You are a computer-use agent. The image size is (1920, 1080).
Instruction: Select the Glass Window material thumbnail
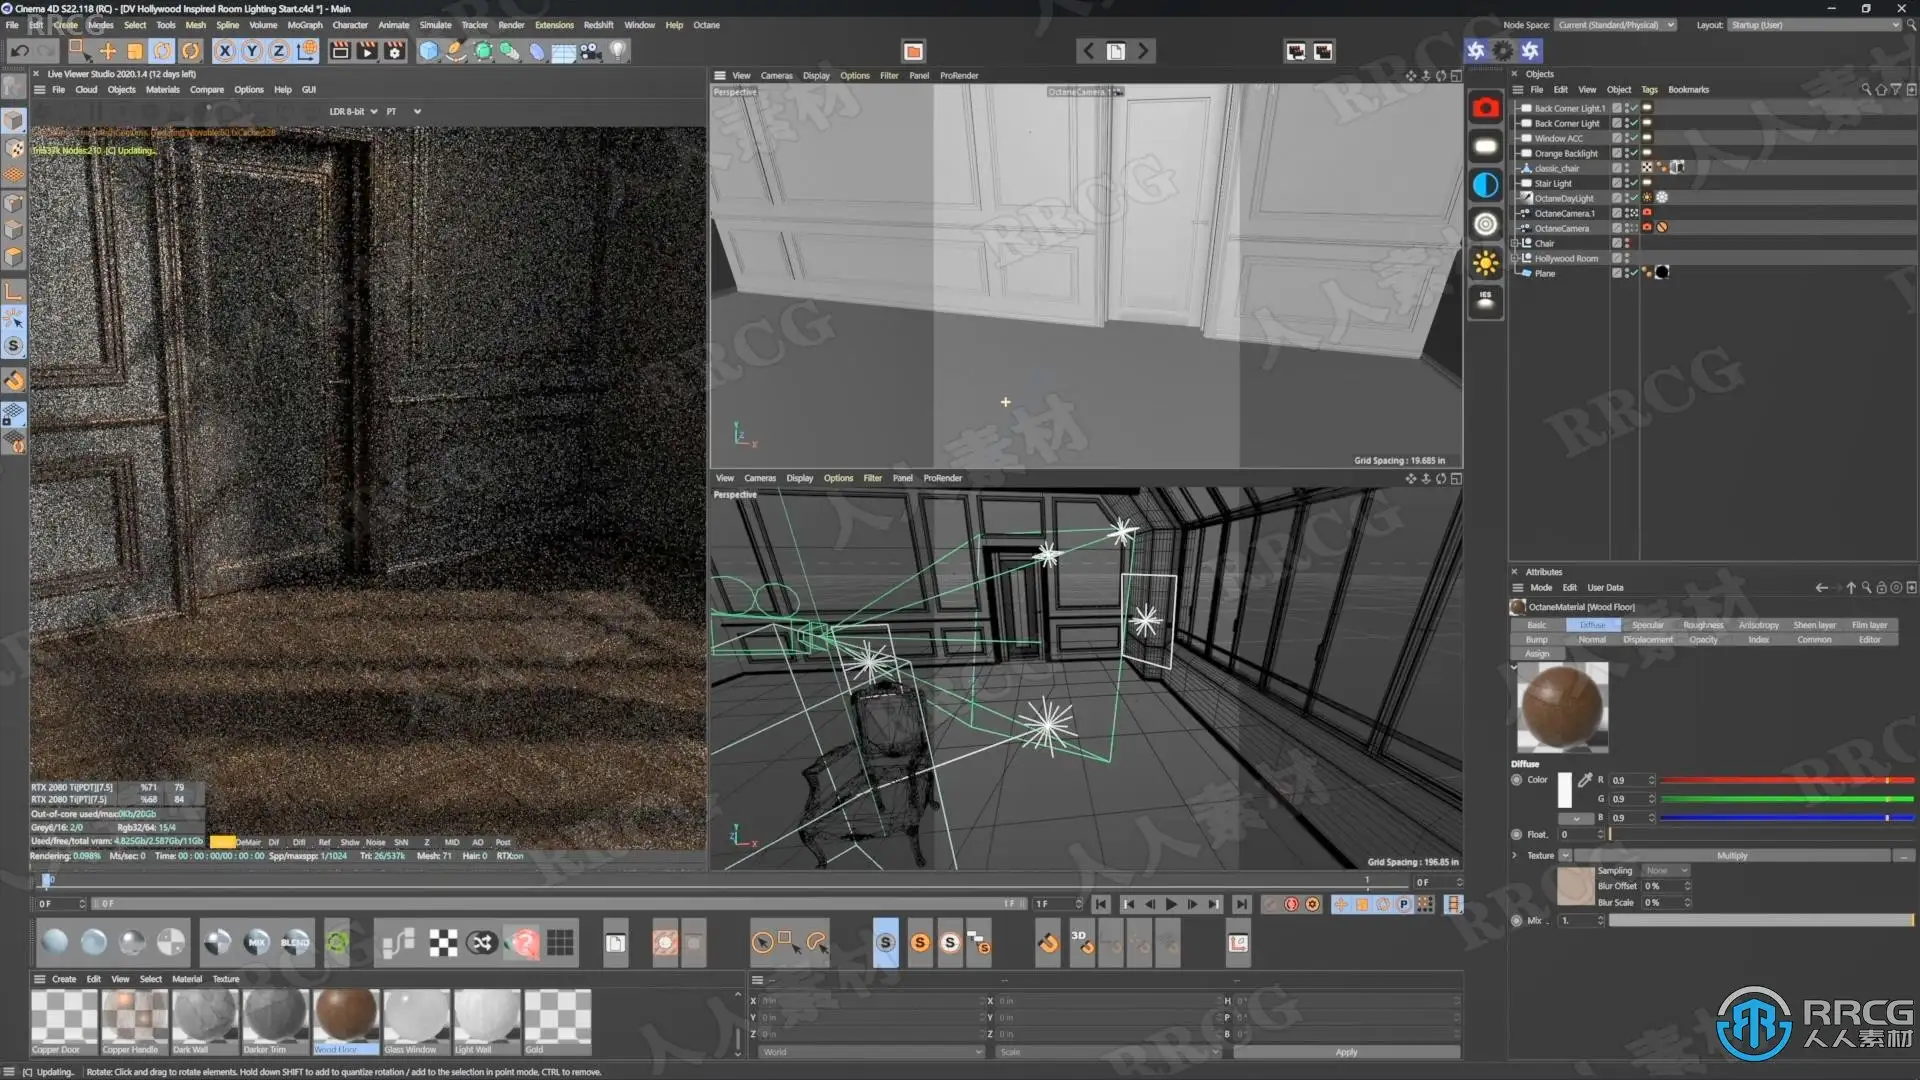click(416, 1018)
